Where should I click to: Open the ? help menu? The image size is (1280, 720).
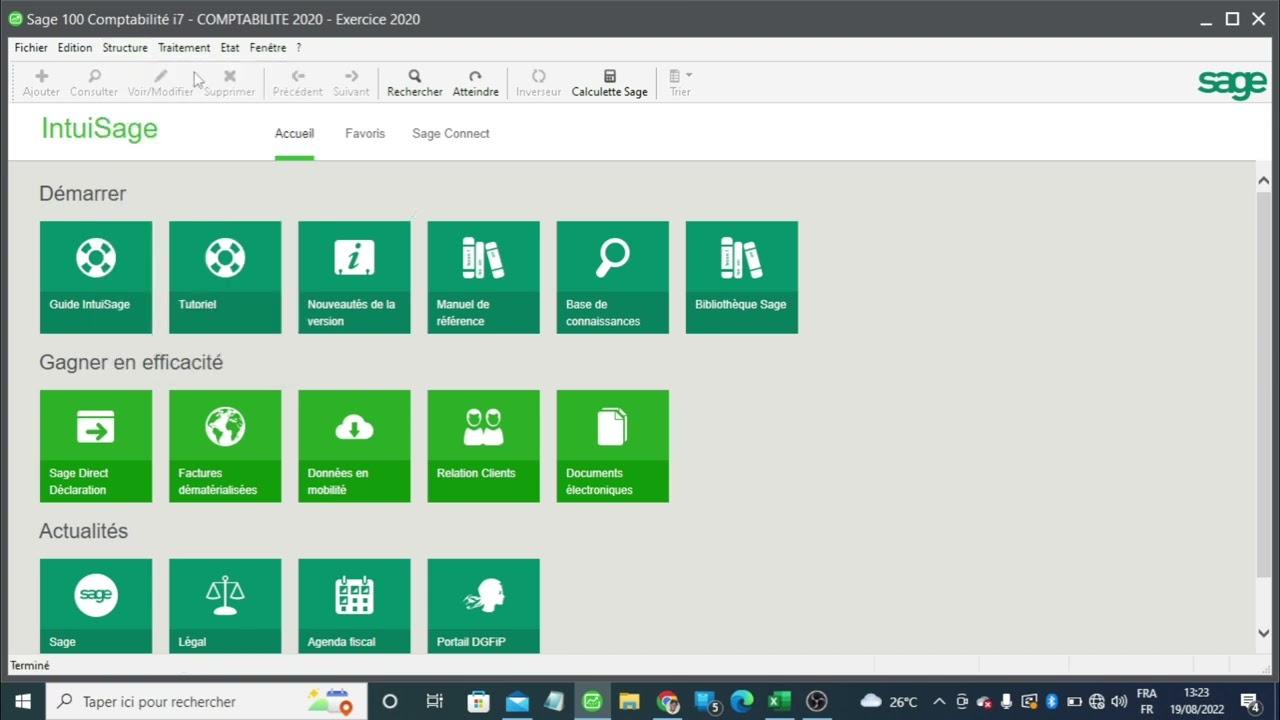298,48
